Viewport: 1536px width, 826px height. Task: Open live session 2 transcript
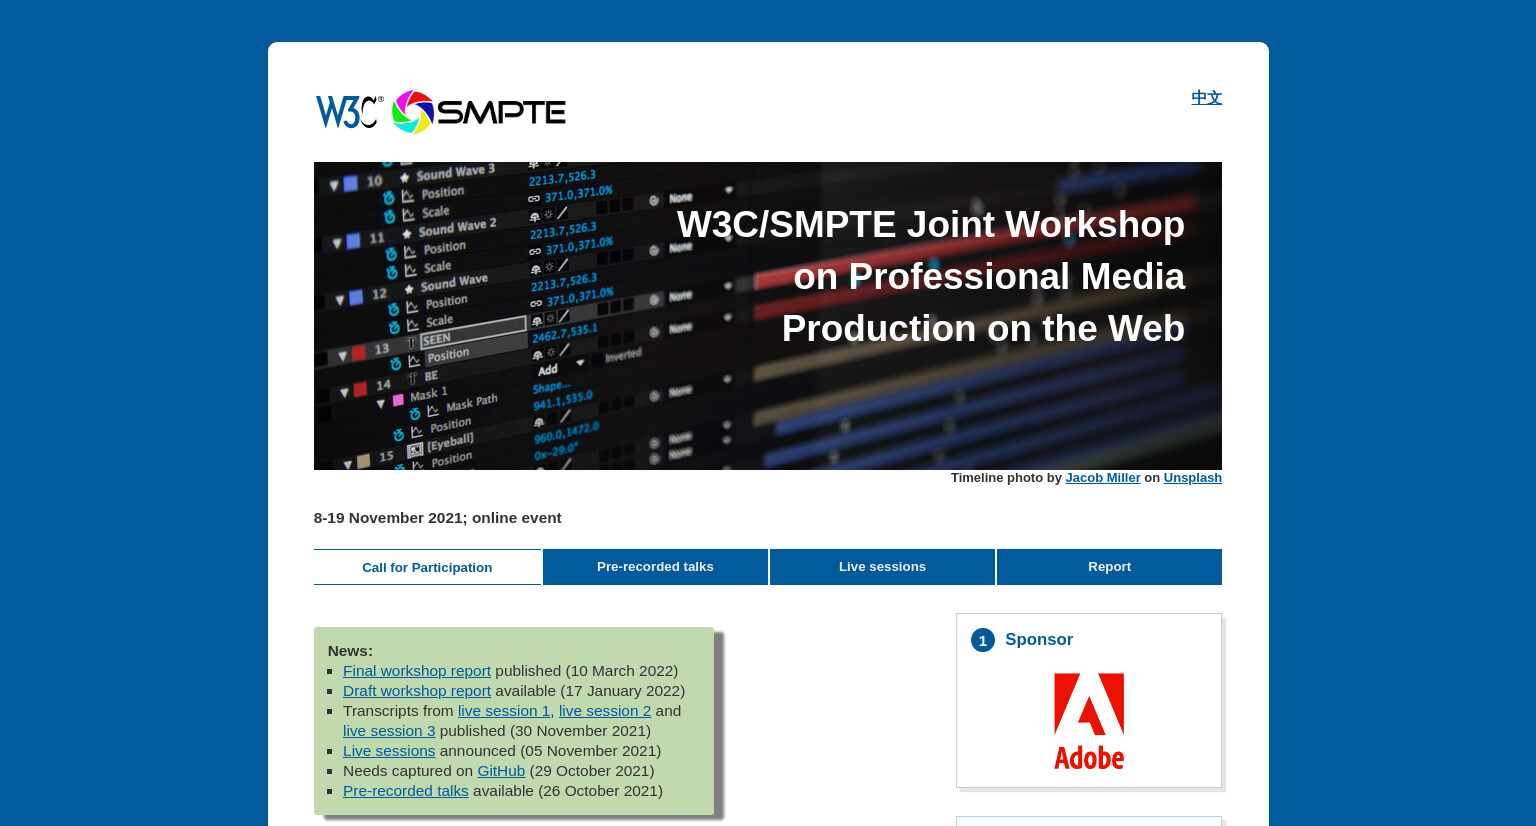(x=605, y=711)
